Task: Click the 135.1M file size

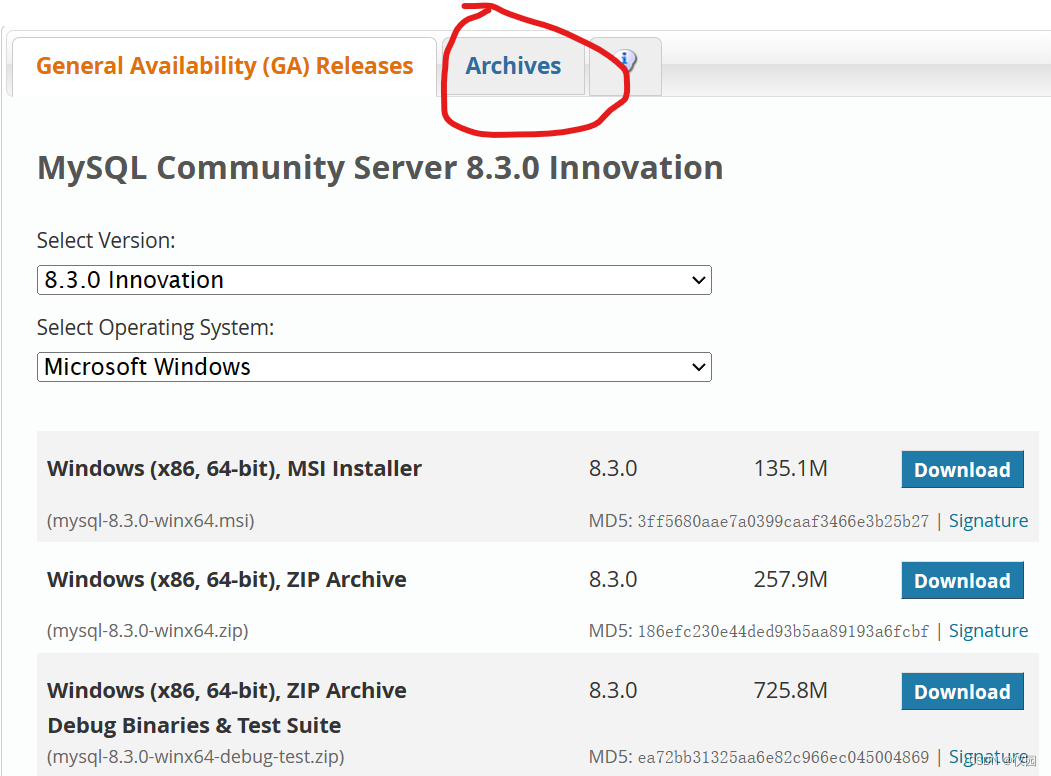Action: coord(791,468)
